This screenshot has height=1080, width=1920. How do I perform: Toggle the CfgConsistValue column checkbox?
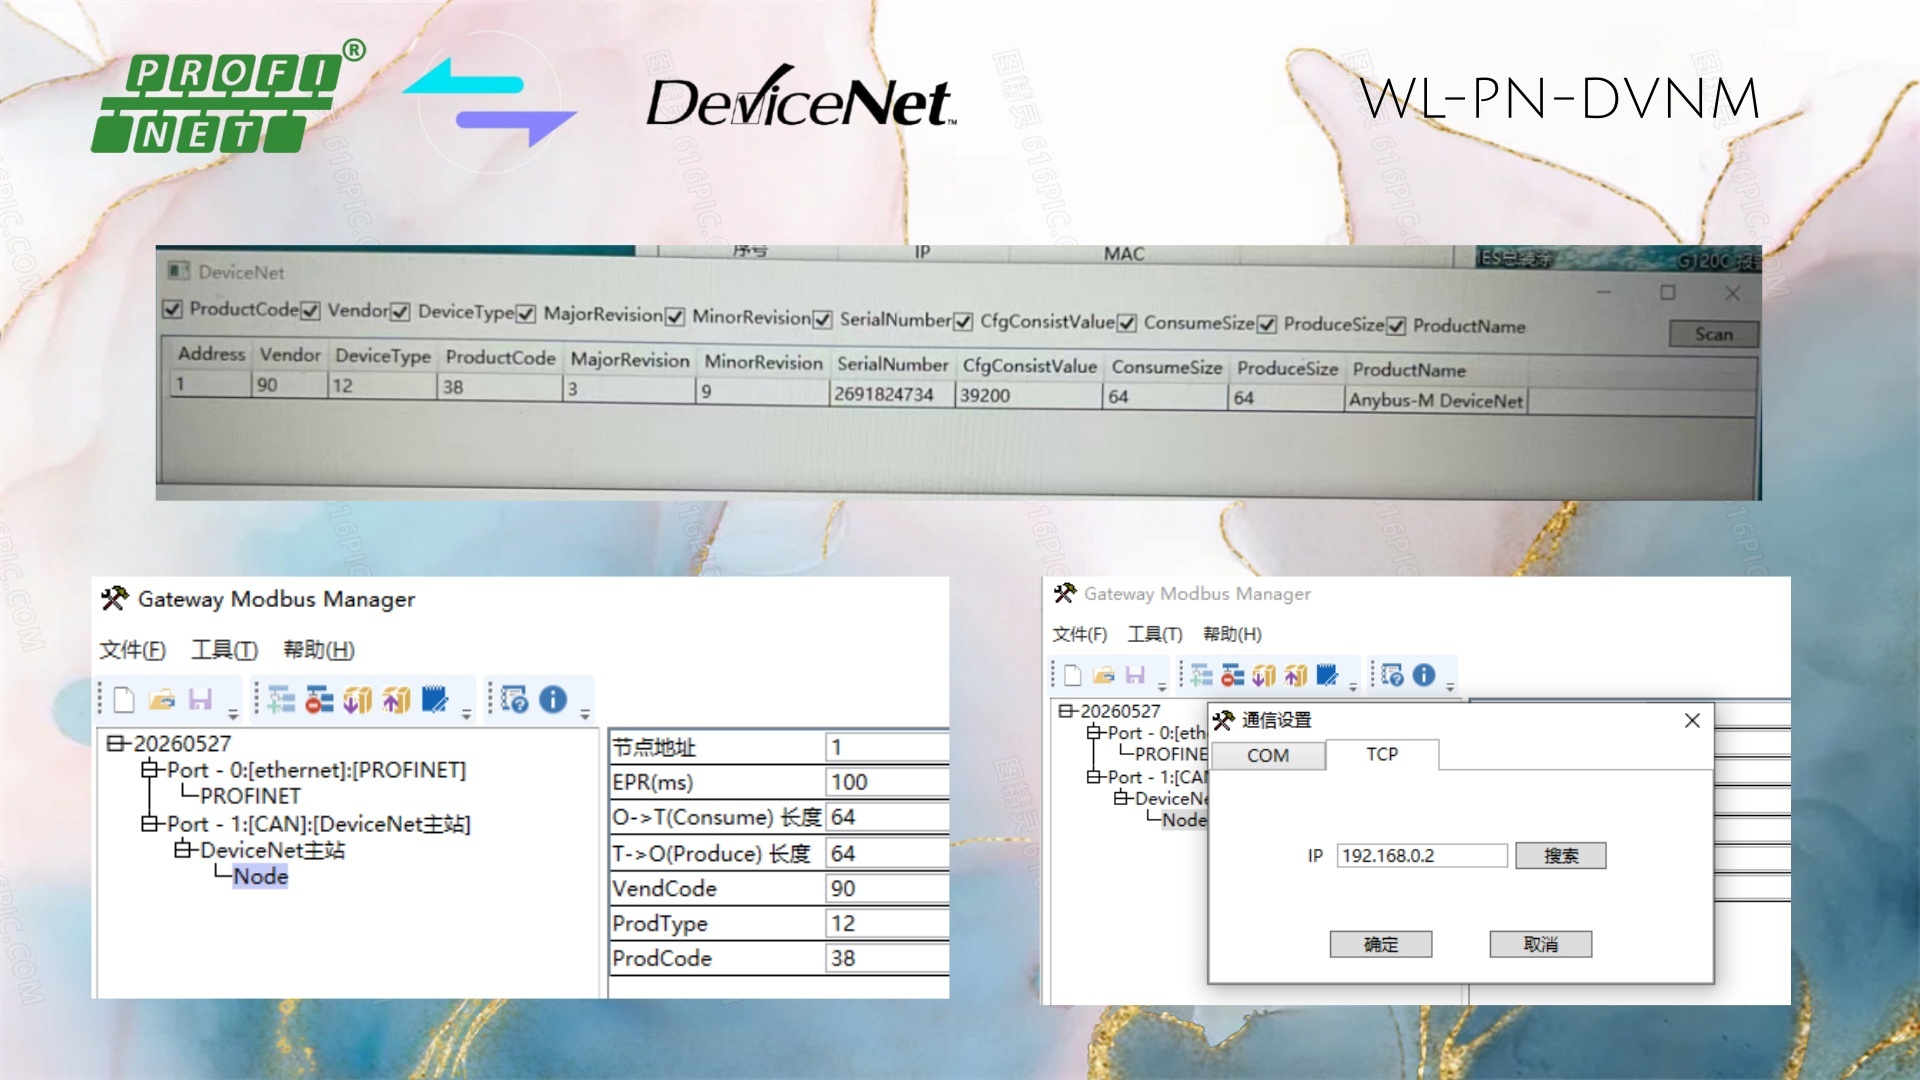(963, 321)
